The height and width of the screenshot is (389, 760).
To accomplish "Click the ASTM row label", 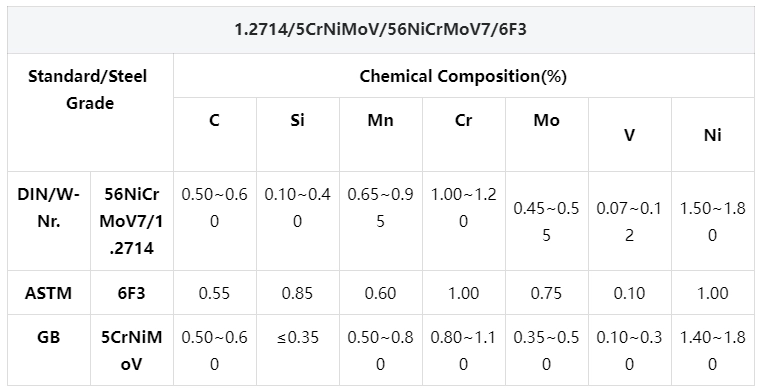I will point(48,293).
